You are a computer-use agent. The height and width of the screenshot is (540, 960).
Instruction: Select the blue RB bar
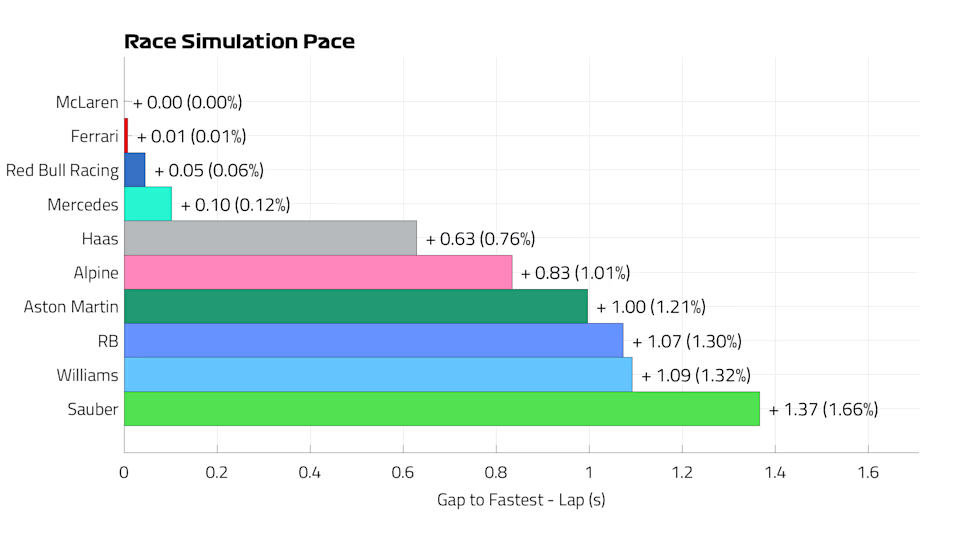[x=373, y=341]
